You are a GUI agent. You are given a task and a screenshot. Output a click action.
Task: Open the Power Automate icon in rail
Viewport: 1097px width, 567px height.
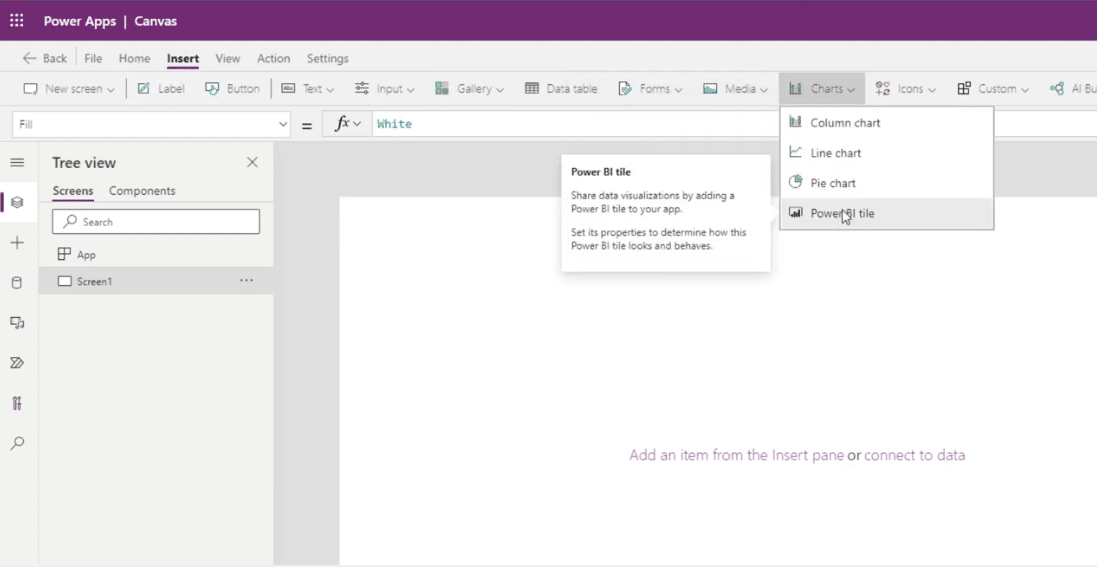click(x=17, y=363)
